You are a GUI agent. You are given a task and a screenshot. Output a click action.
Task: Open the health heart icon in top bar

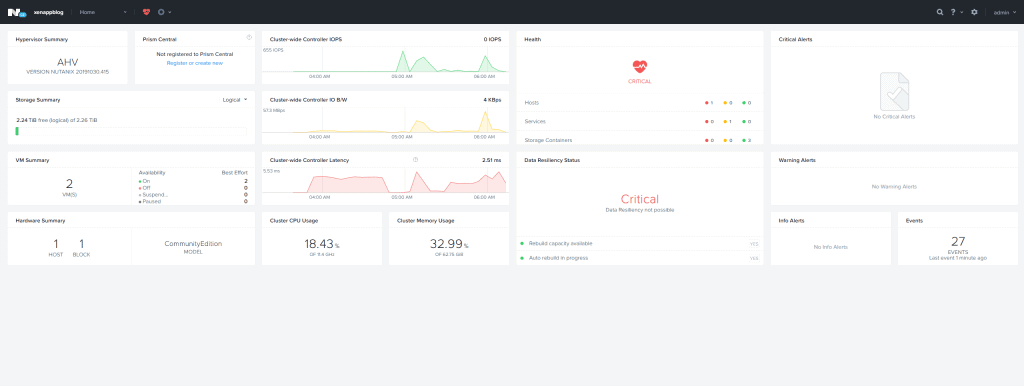click(x=146, y=12)
